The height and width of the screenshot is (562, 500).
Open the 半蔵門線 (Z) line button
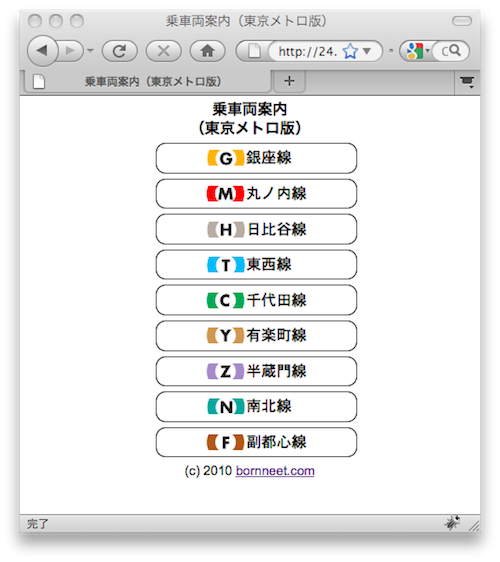(x=256, y=371)
